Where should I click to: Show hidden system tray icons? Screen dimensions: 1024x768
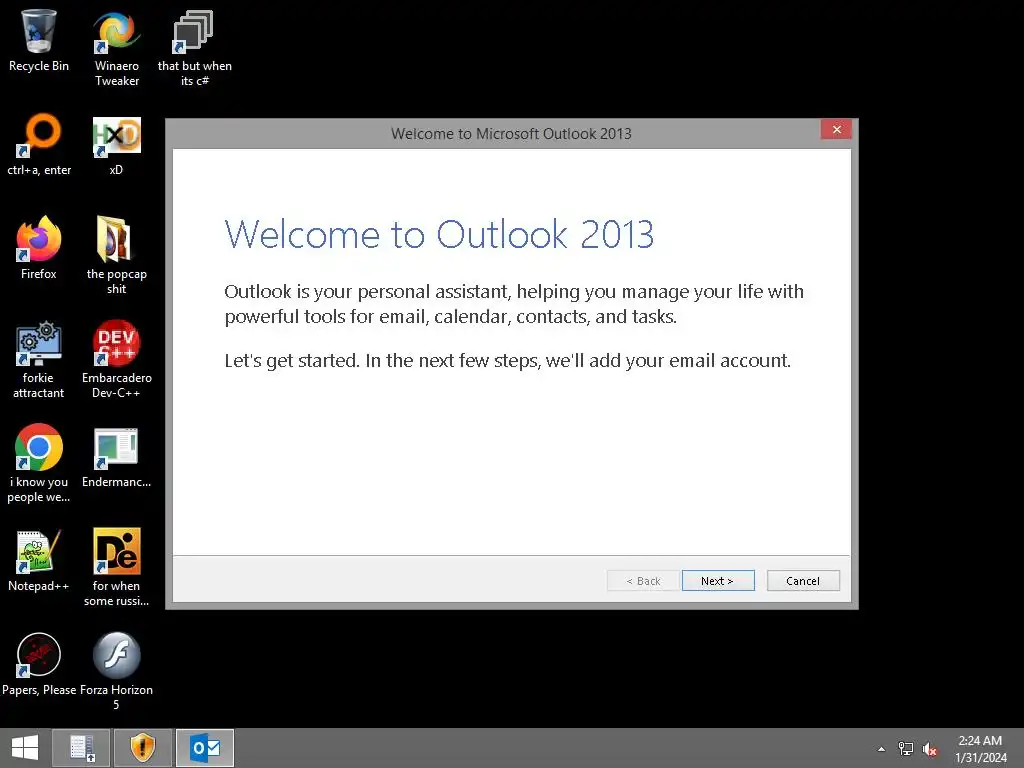[x=881, y=749]
